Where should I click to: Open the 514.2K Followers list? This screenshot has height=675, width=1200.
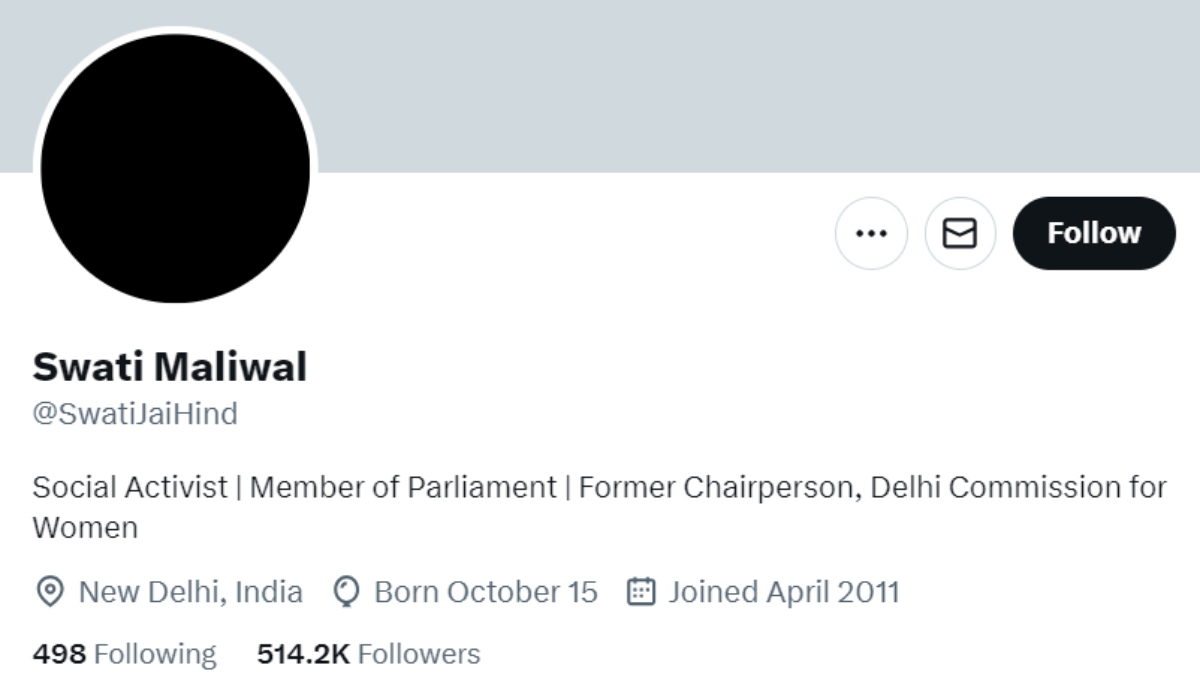(x=368, y=654)
